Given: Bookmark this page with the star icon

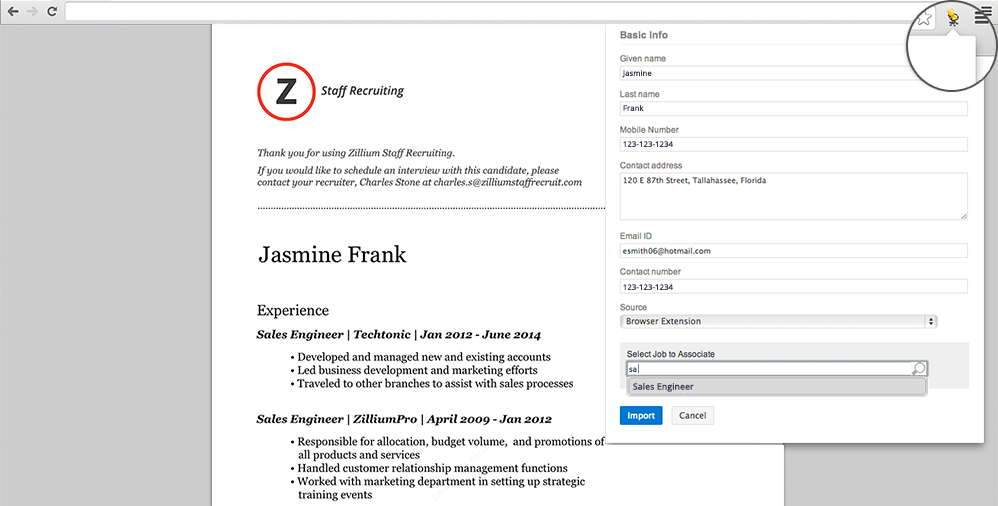Looking at the screenshot, I should click(x=925, y=17).
